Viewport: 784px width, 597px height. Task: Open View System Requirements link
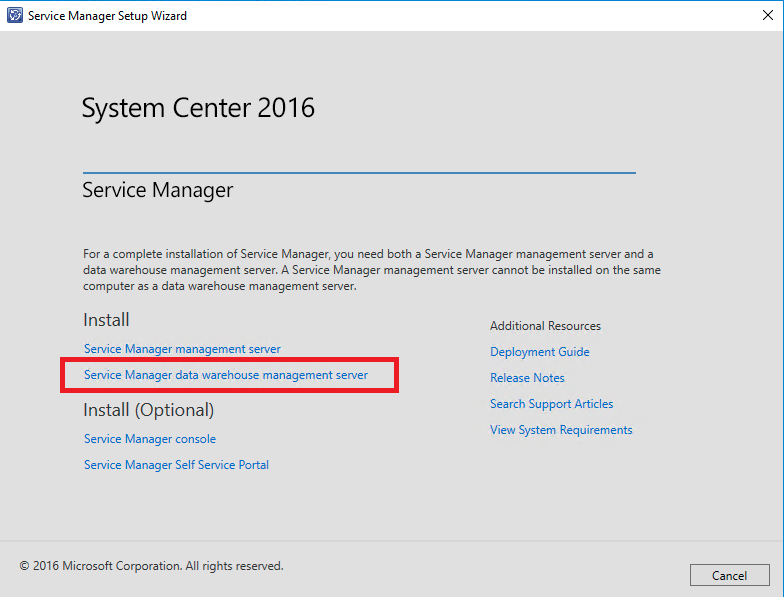561,430
